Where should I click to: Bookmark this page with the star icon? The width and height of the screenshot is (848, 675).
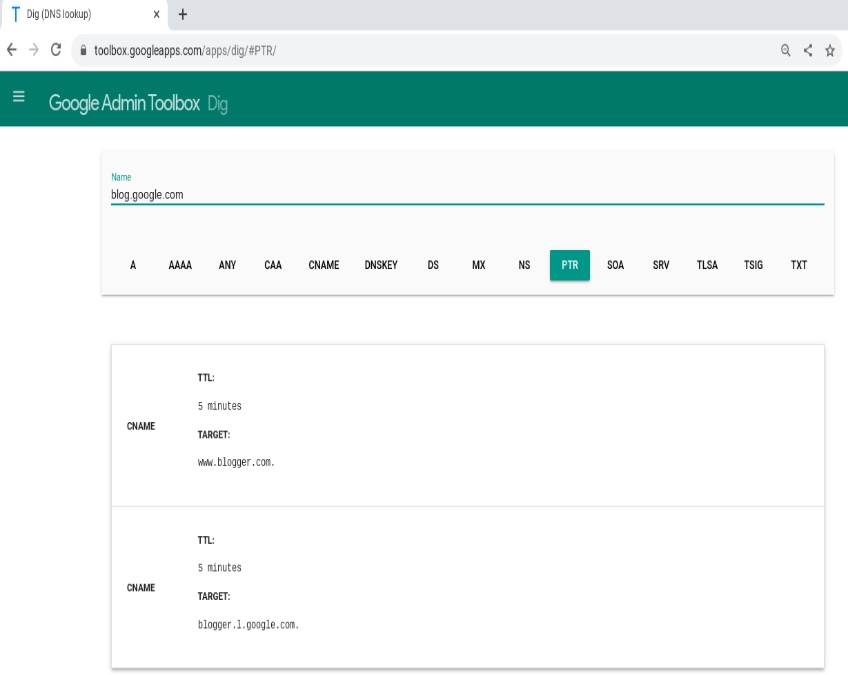click(830, 50)
